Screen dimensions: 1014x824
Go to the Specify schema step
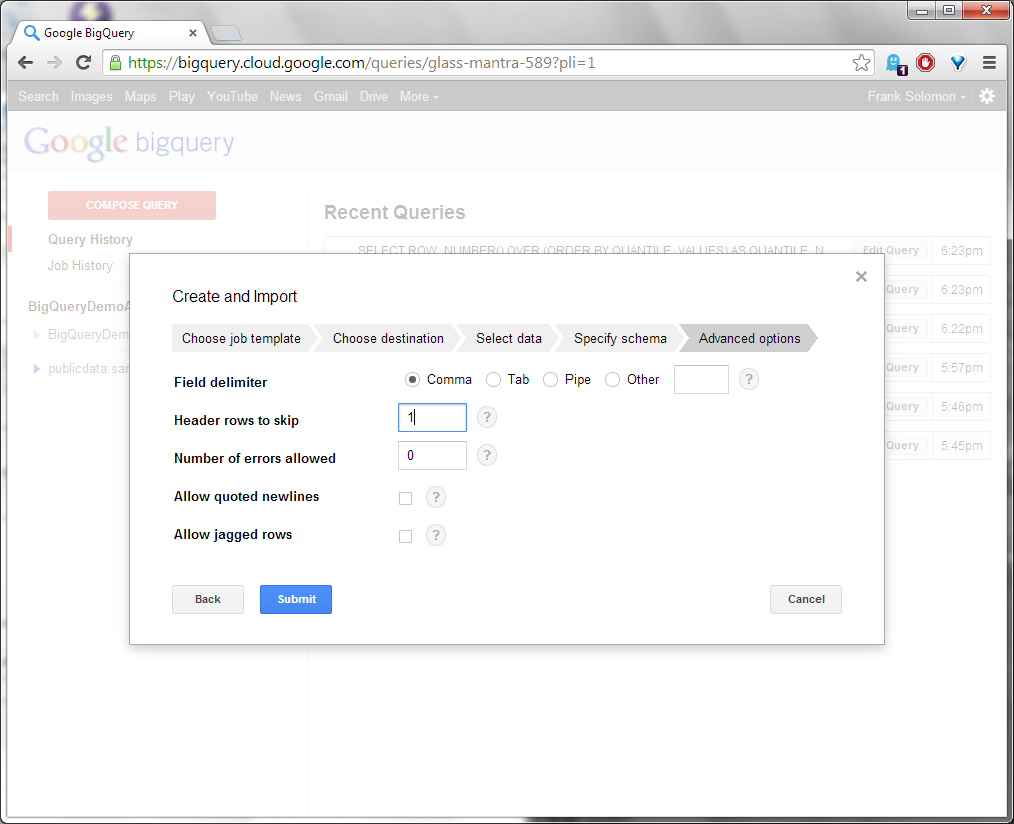tap(620, 338)
